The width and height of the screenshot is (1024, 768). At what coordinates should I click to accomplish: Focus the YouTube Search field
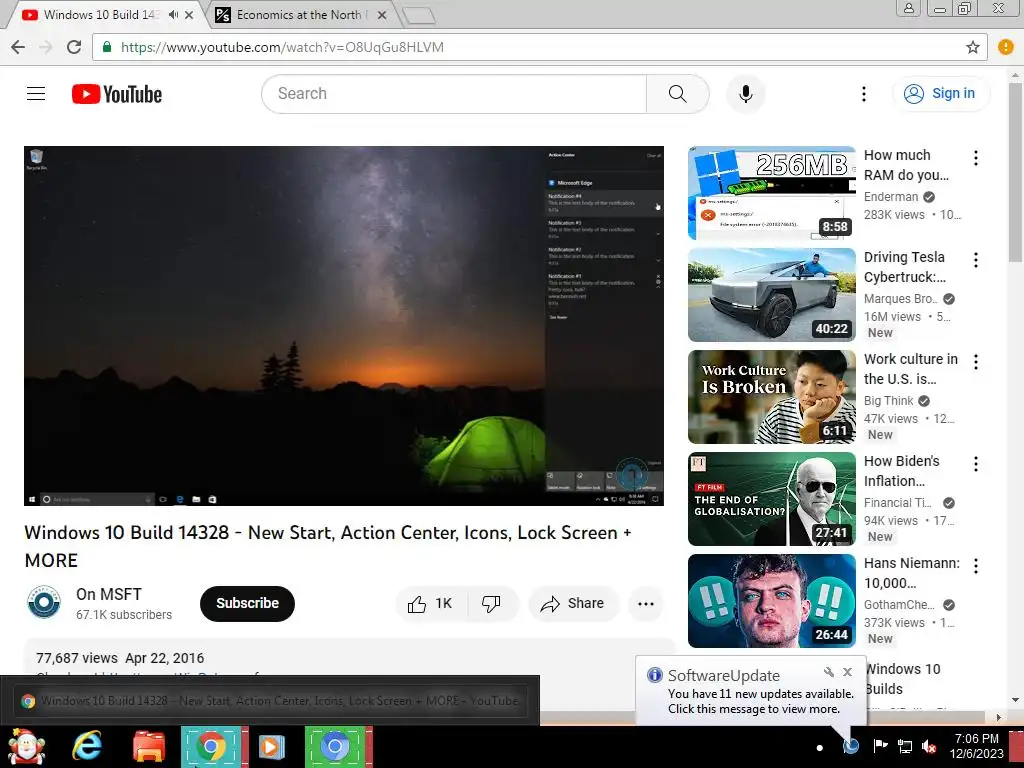pos(454,94)
